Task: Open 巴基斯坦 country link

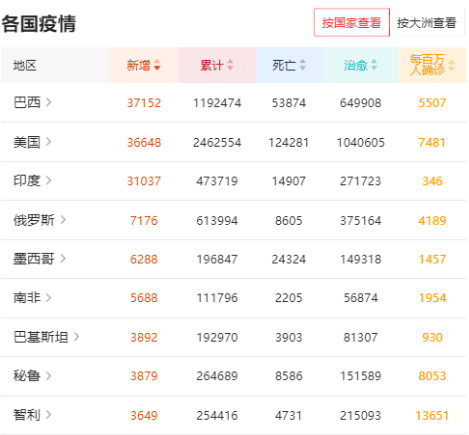Action: [x=41, y=337]
